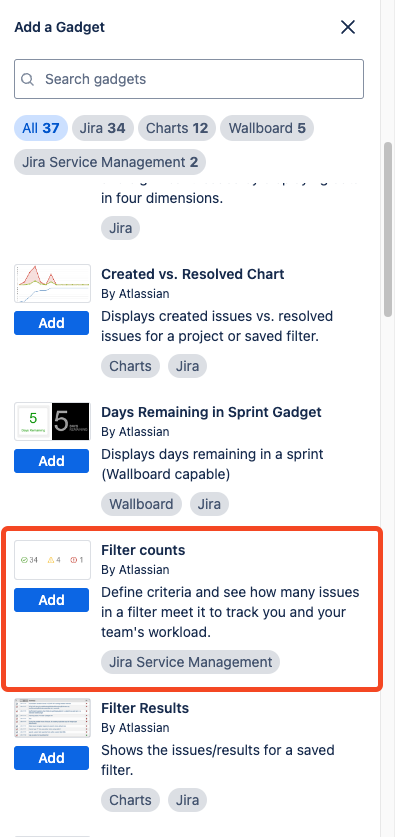401x837 pixels.
Task: Filter gadgets by Wallboard 5
Action: (x=267, y=128)
